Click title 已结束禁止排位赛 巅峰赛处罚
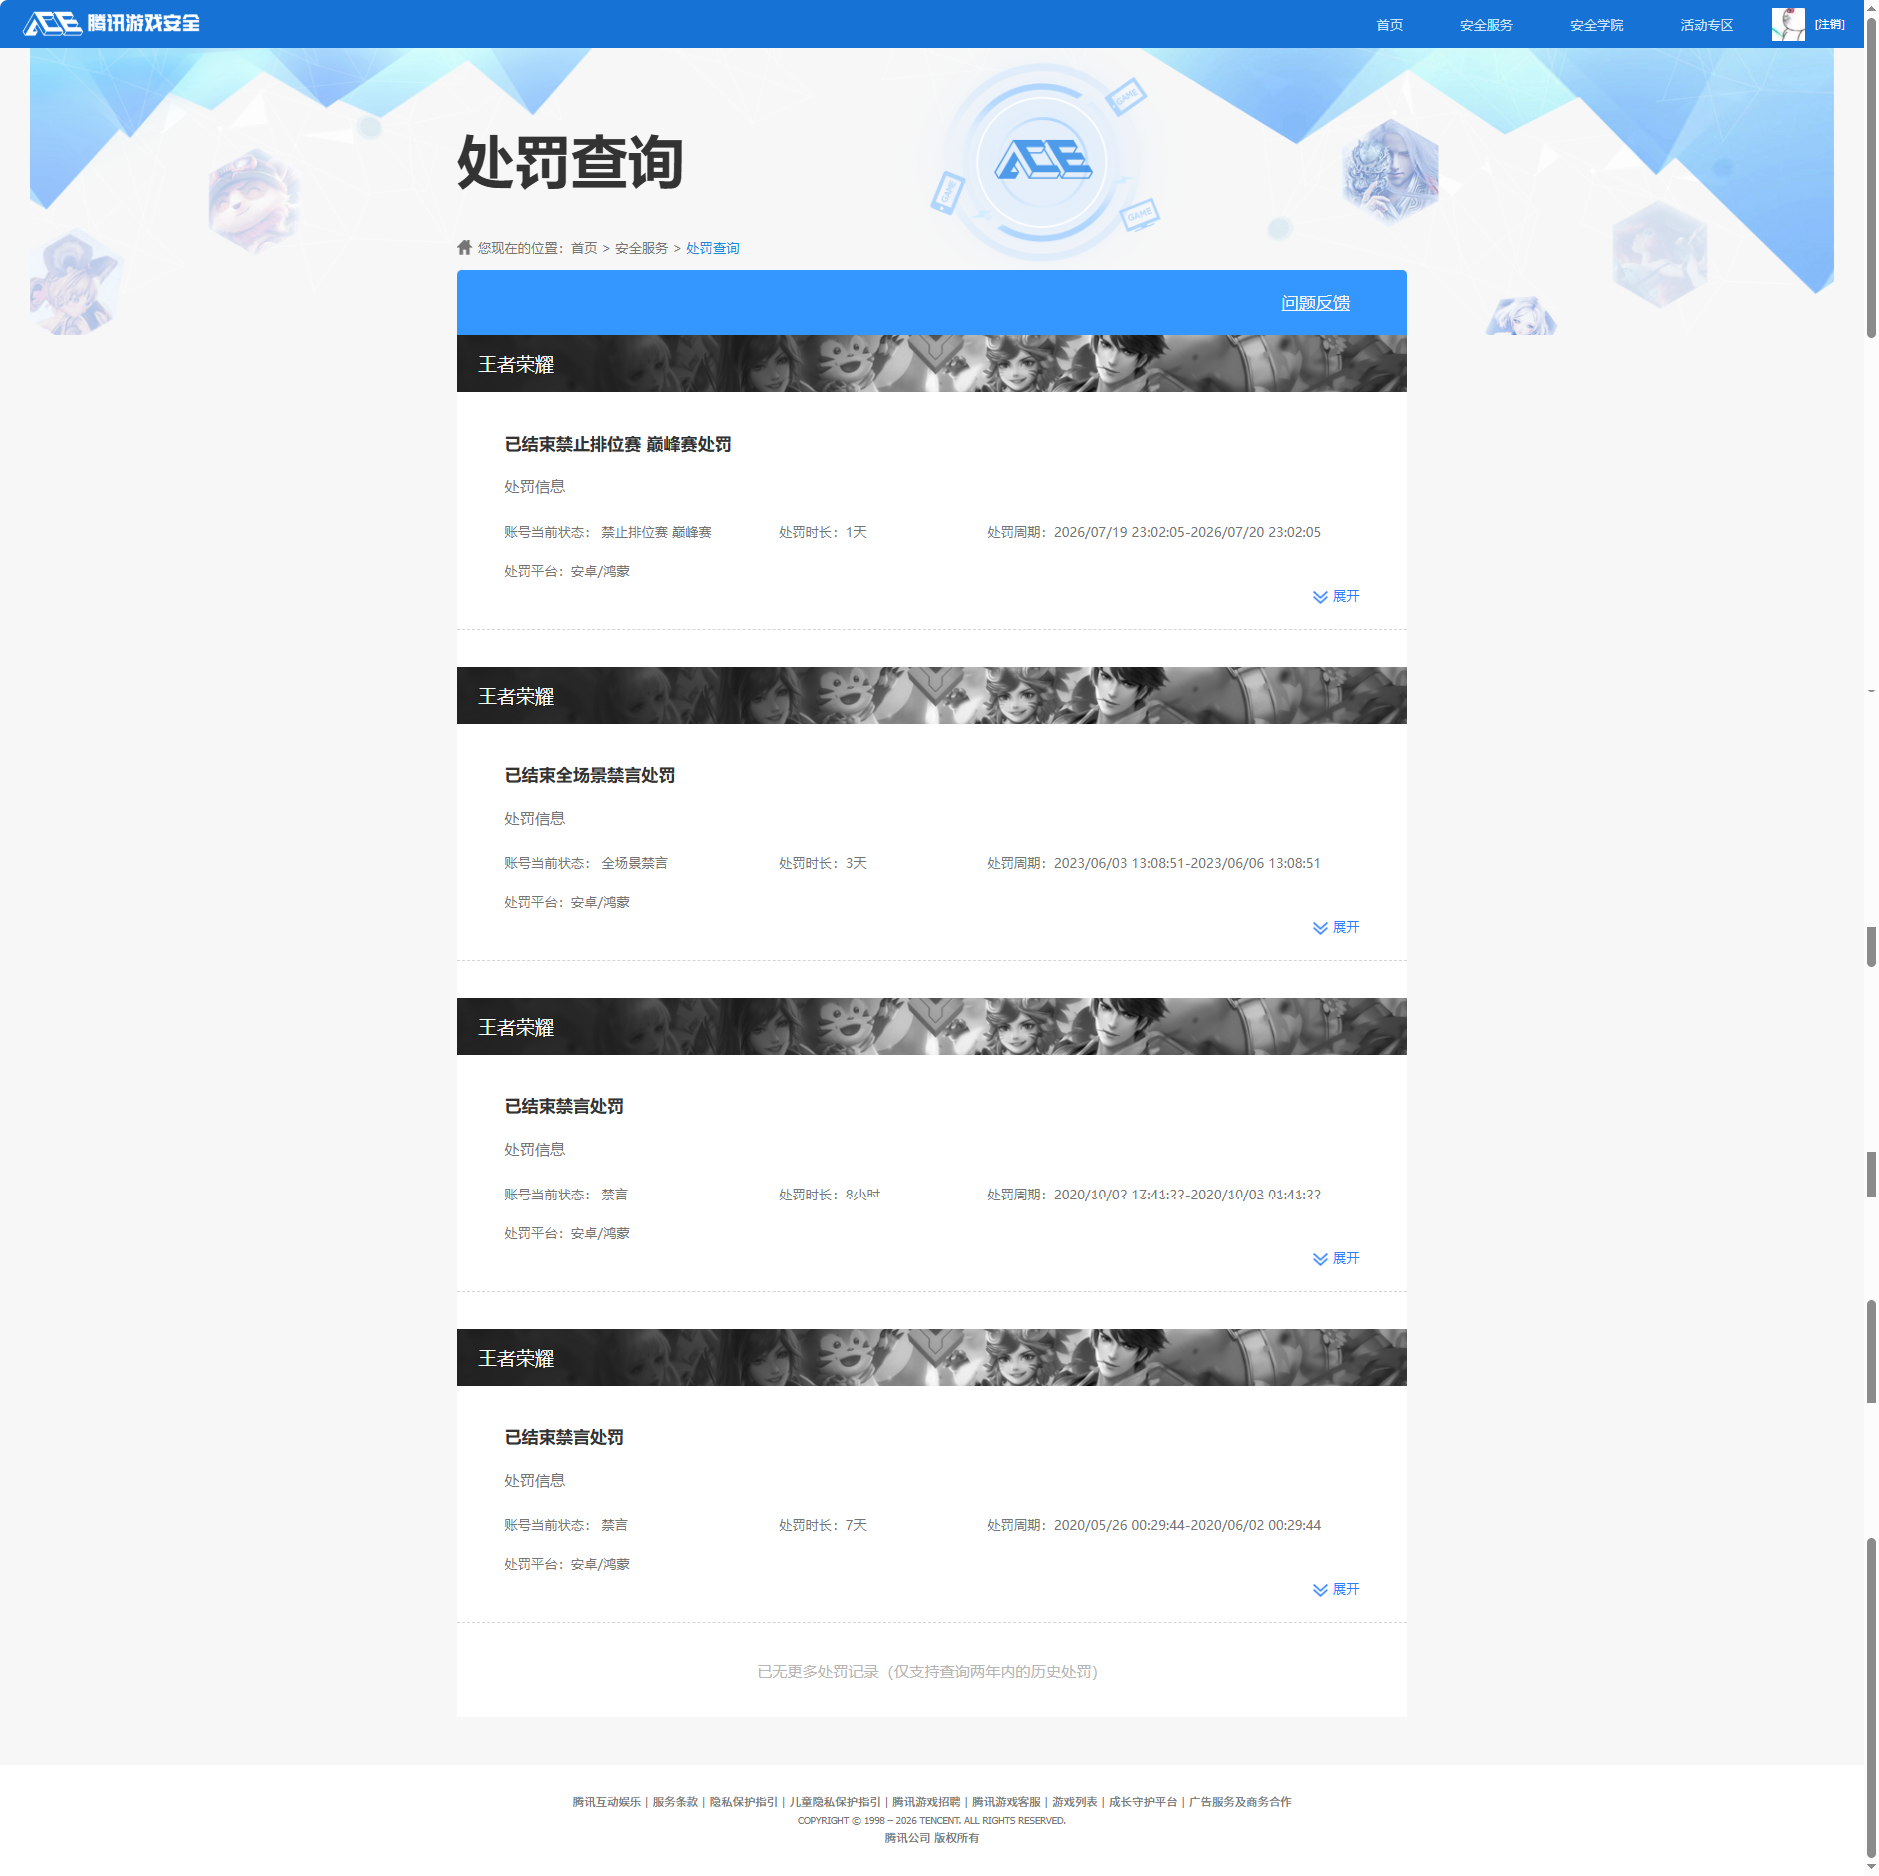The image size is (1879, 1876). pos(618,444)
